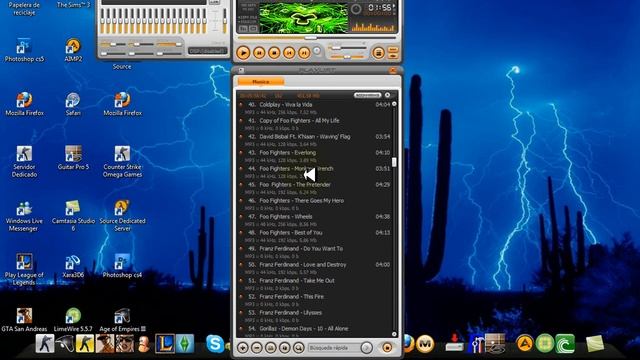Click the magnifier search icon in playlist toolbar
The width and height of the screenshot is (640, 360).
coord(298,348)
